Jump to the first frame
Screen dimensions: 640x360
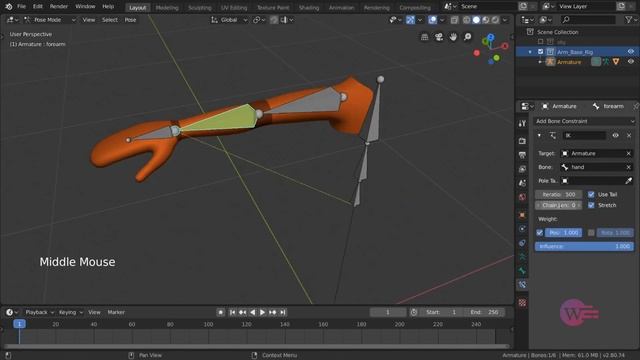tap(232, 312)
